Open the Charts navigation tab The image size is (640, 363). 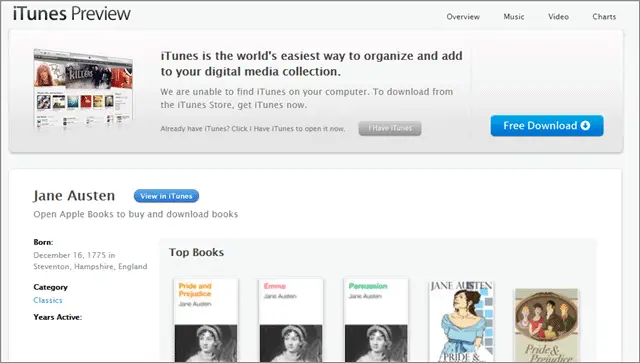pyautogui.click(x=604, y=17)
